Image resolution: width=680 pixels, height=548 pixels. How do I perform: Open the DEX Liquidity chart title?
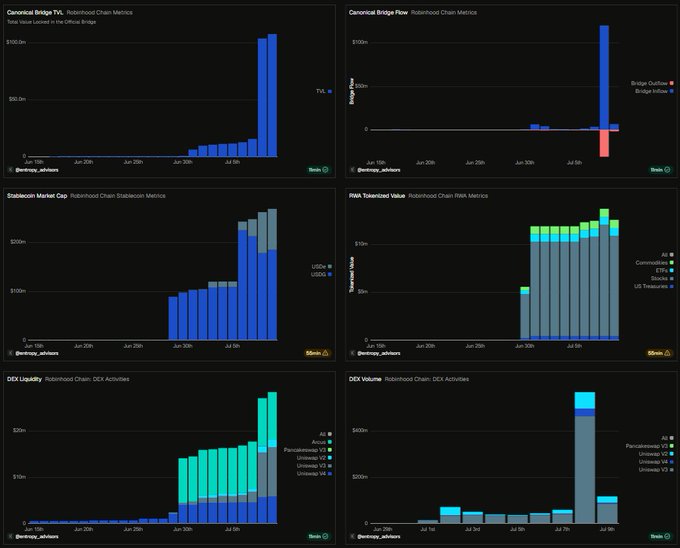[x=24, y=379]
